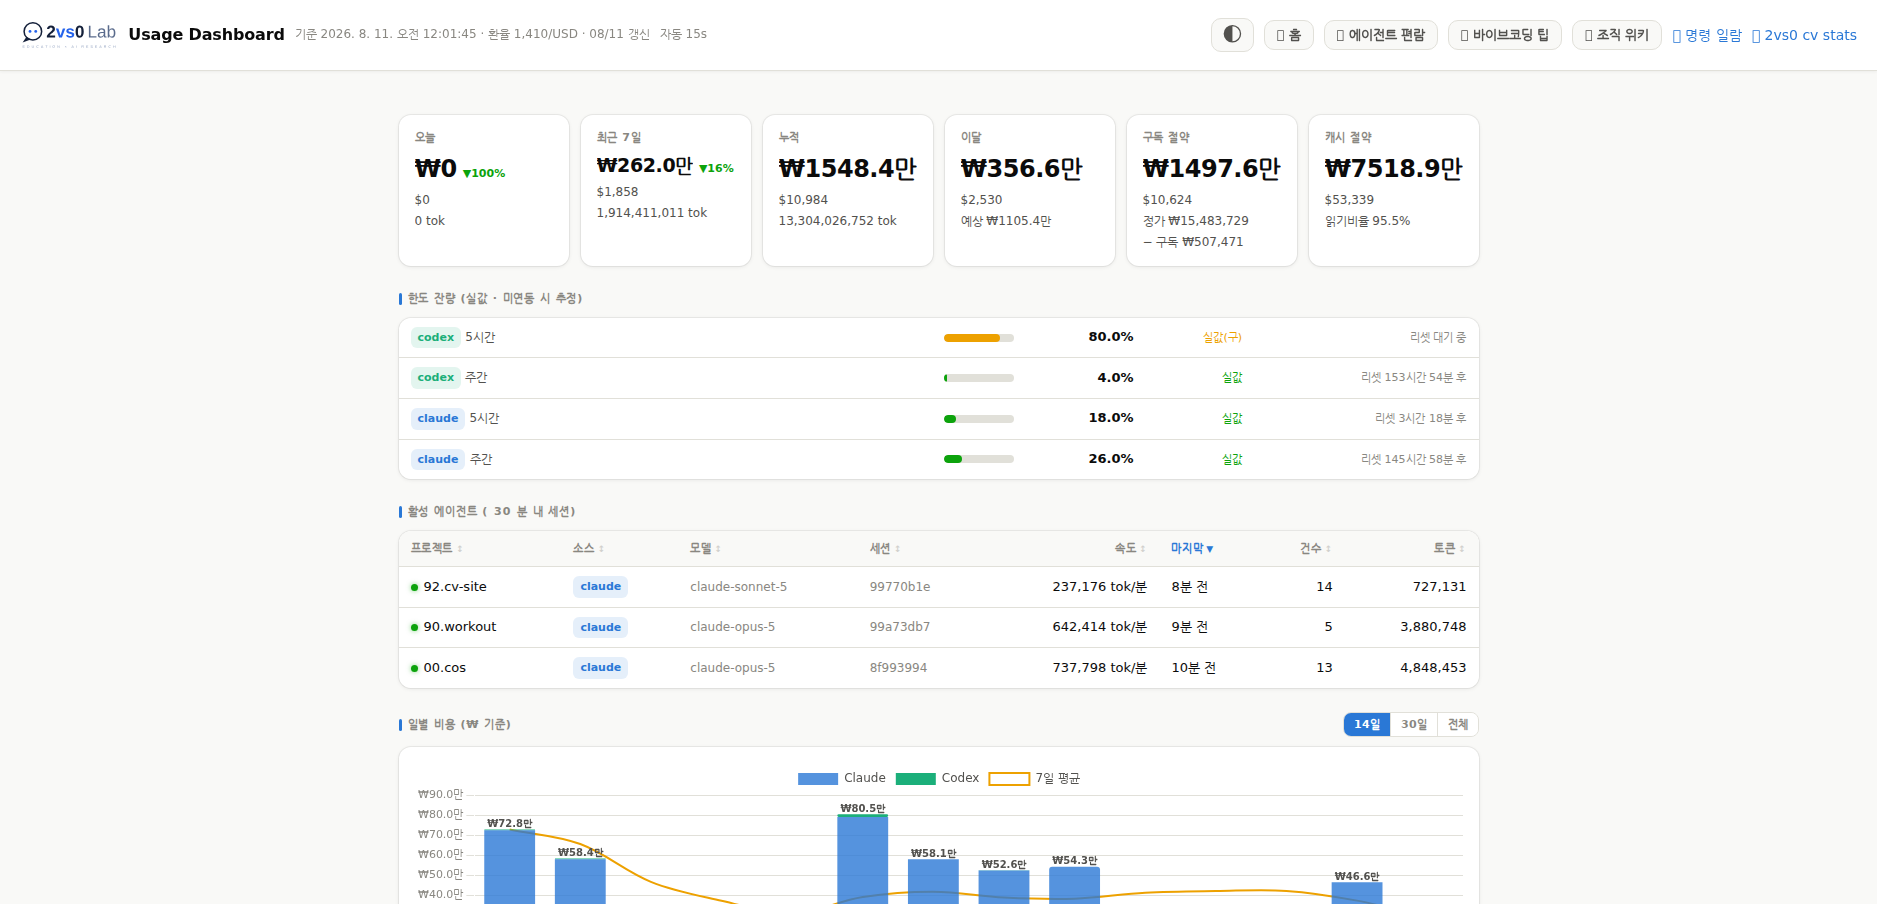Click claude source badge for 00.cos
Viewport: 1877px width, 904px height.
point(600,668)
